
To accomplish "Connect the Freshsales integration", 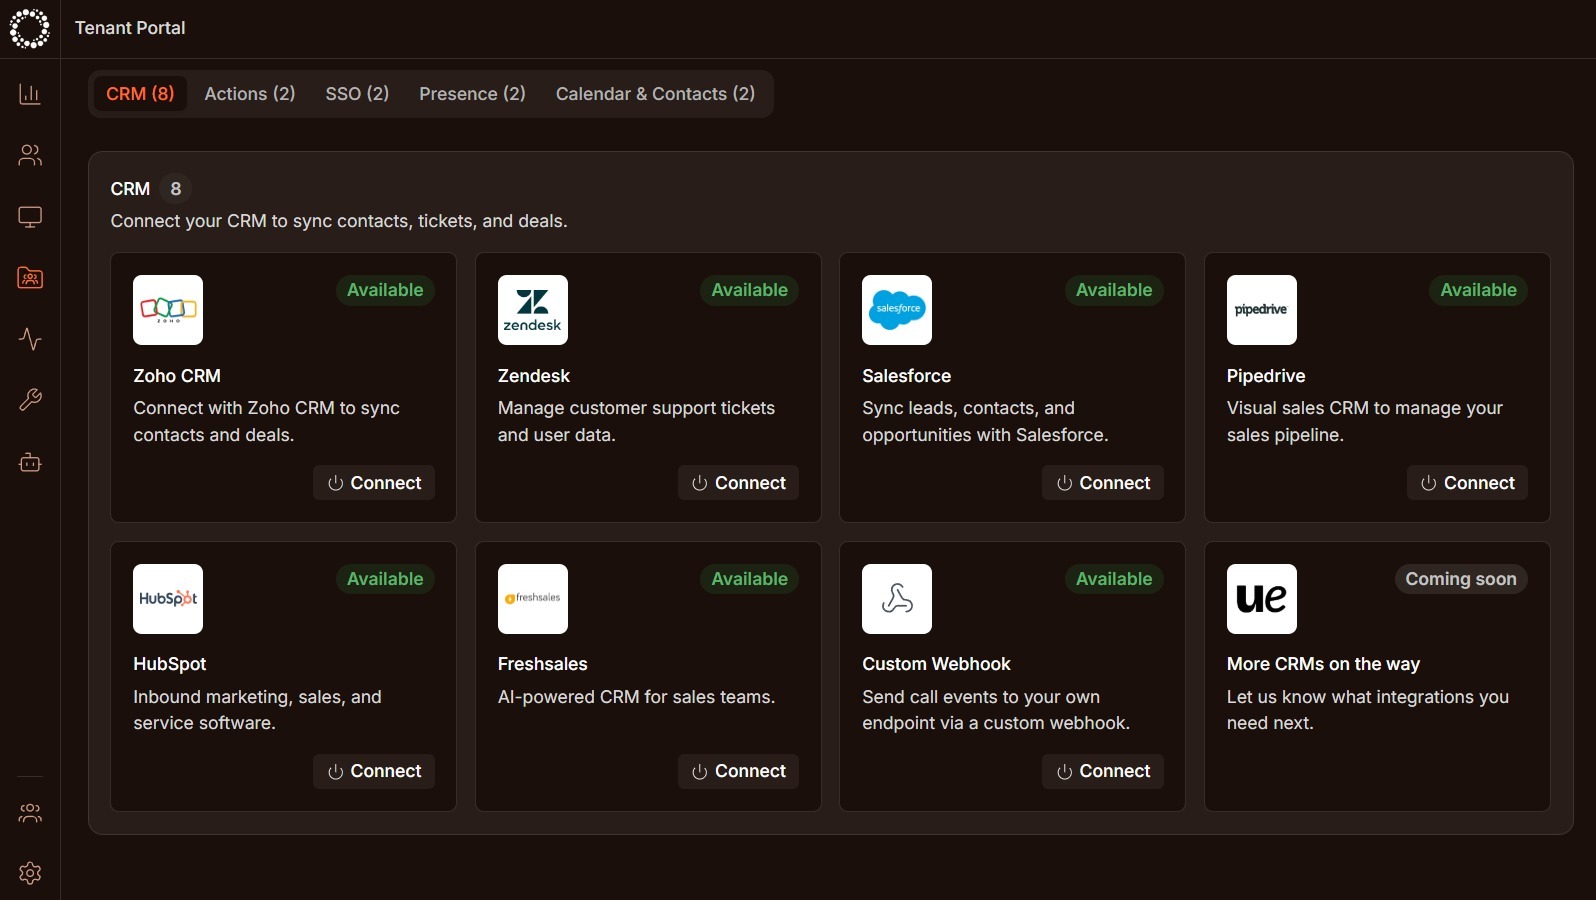I will tap(738, 771).
